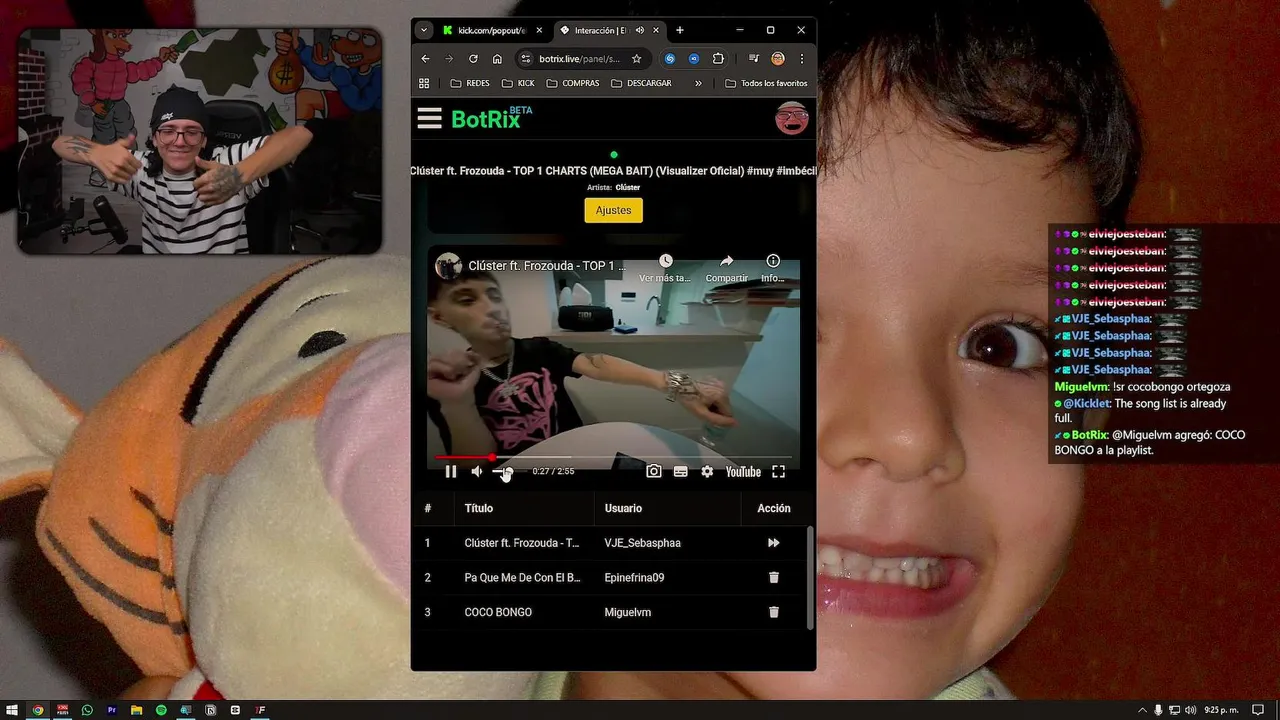1280x720 pixels.
Task: Mute the Interacción tab audio icon
Action: point(639,30)
